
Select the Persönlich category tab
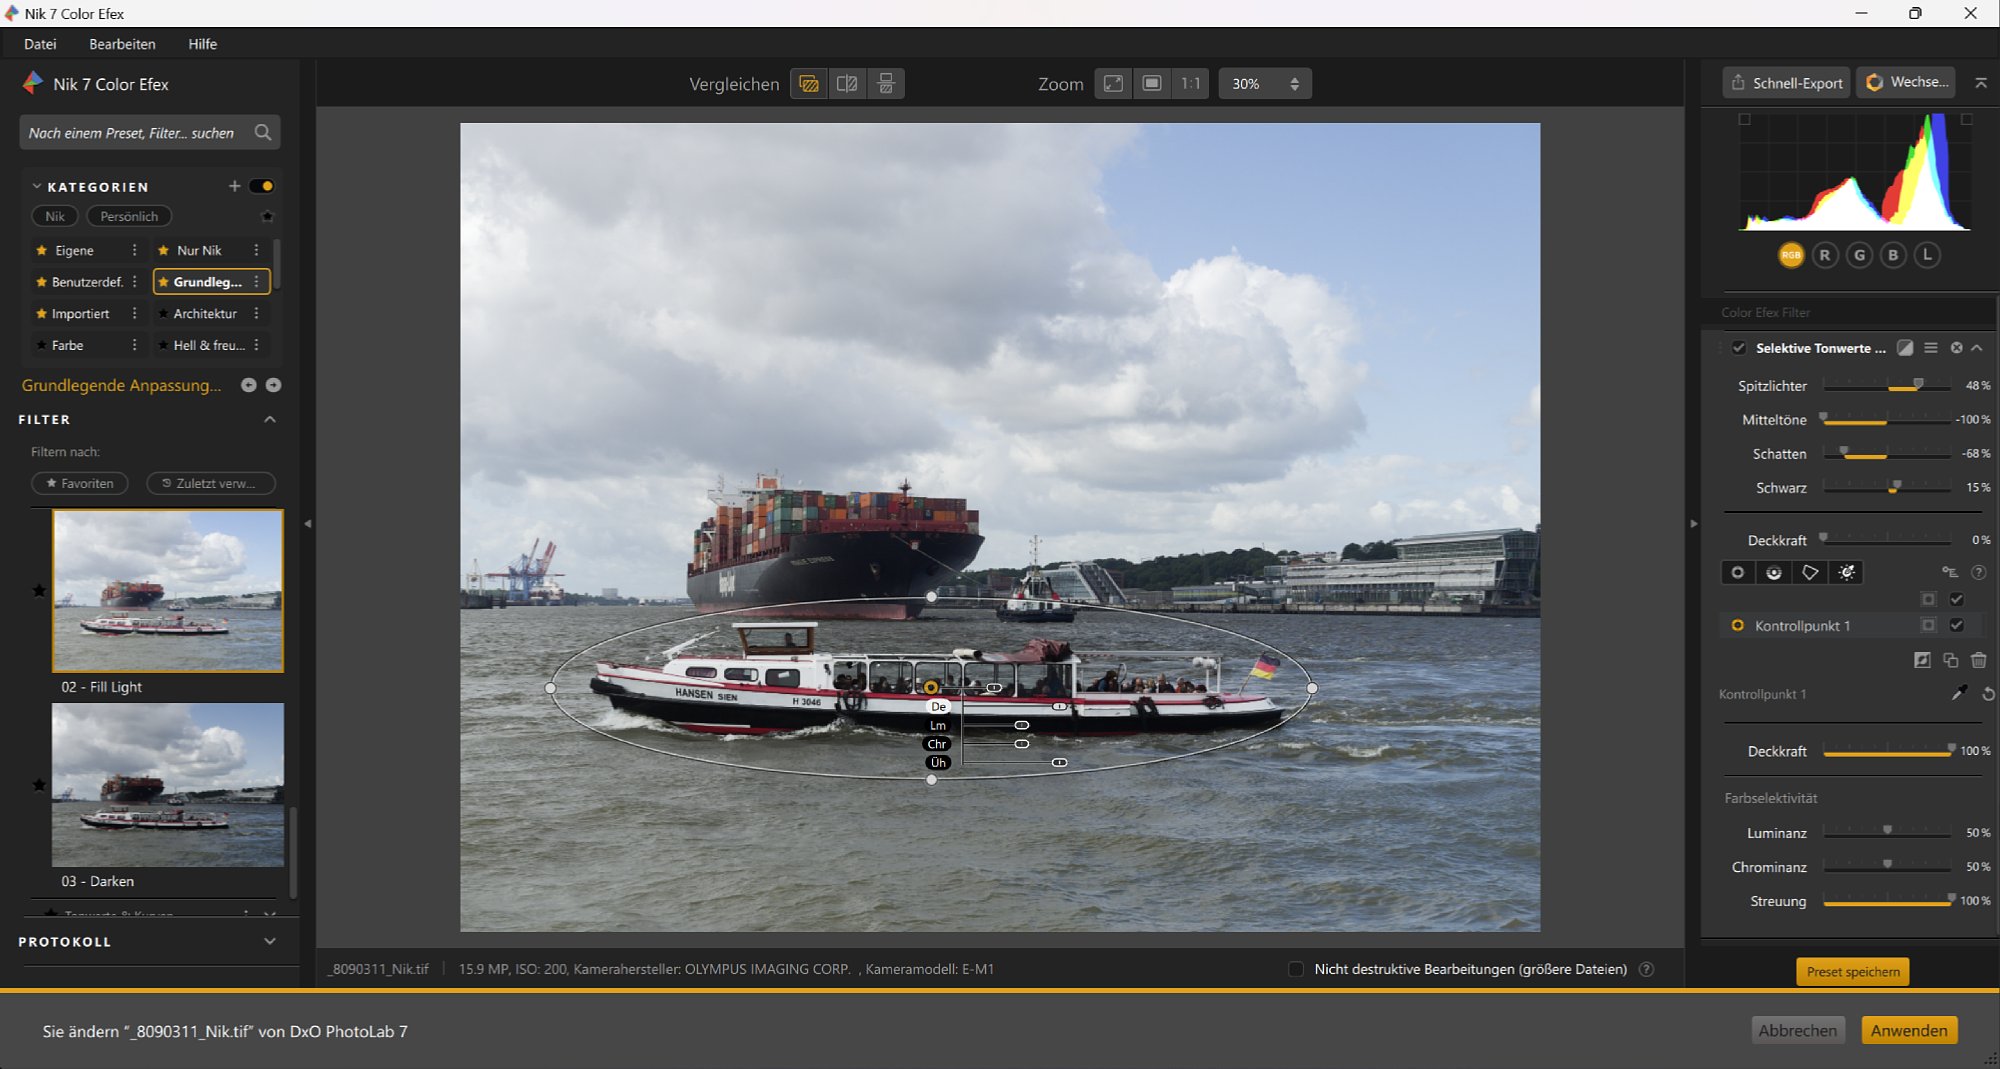pos(129,216)
